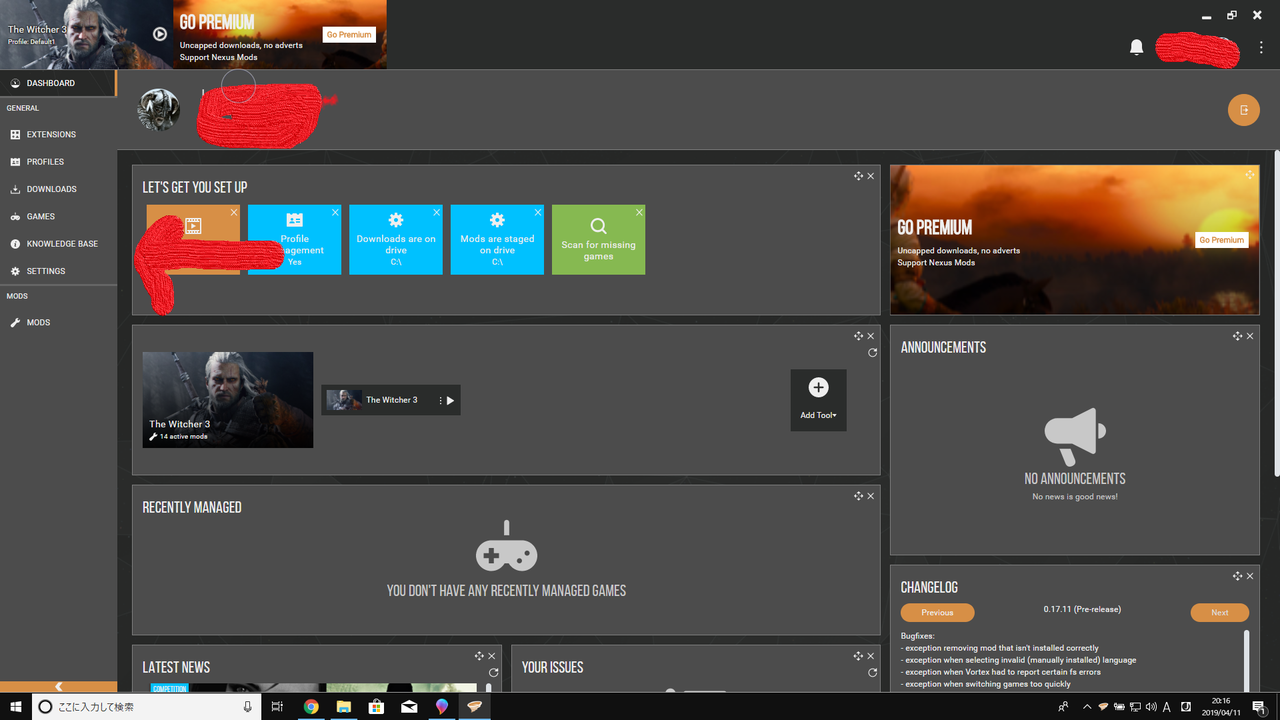Click the Mods are staged on drive tile

click(x=497, y=240)
